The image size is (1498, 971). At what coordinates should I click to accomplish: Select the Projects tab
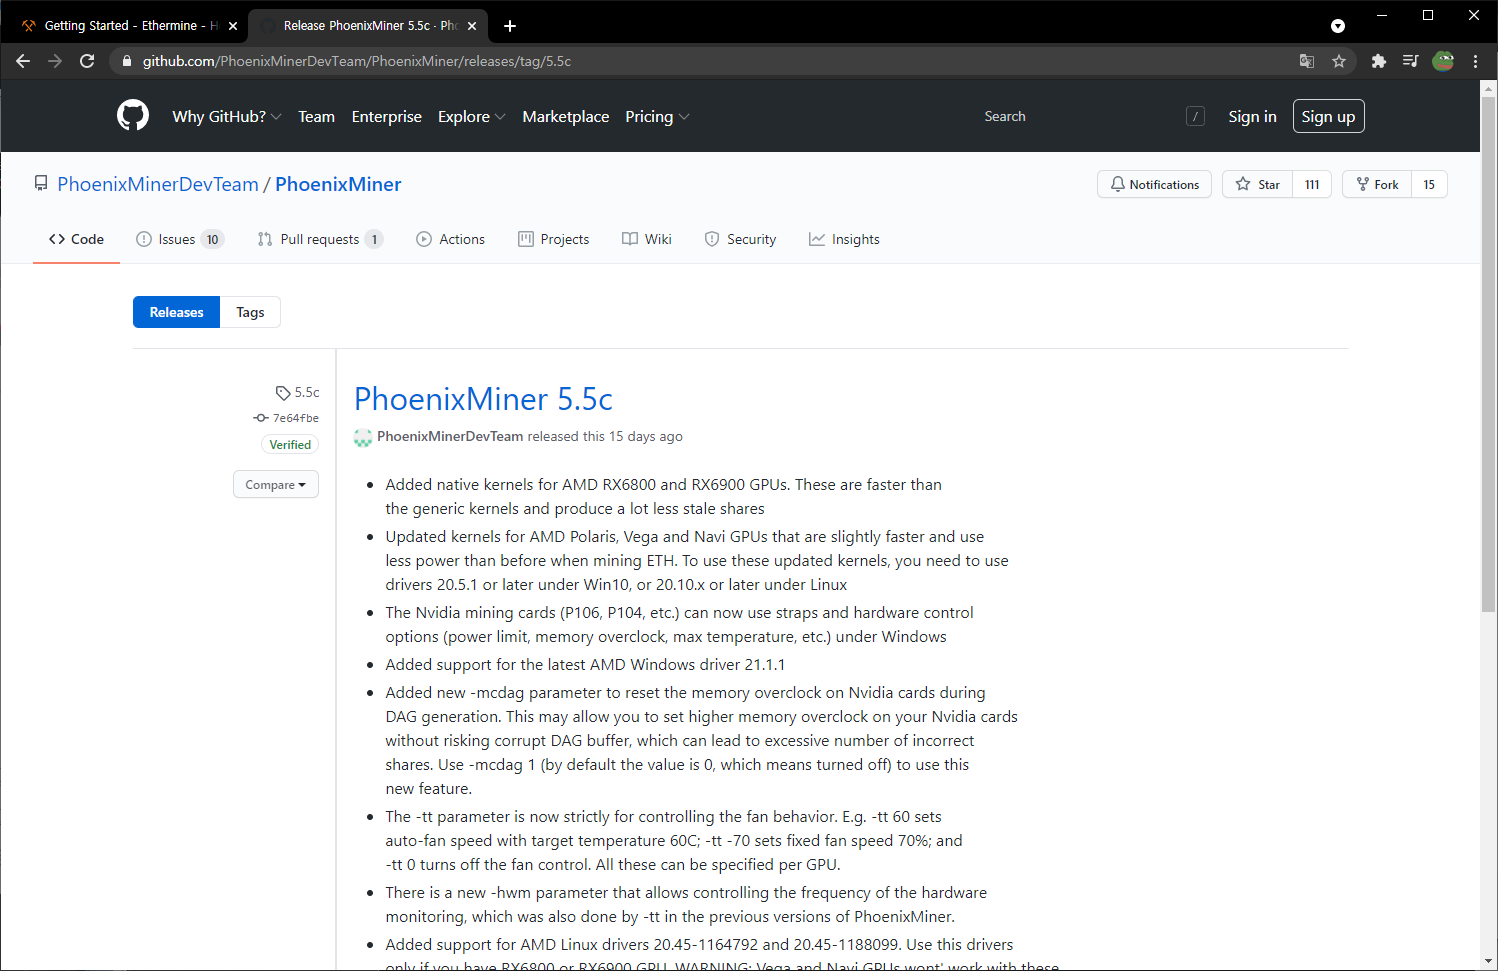553,239
